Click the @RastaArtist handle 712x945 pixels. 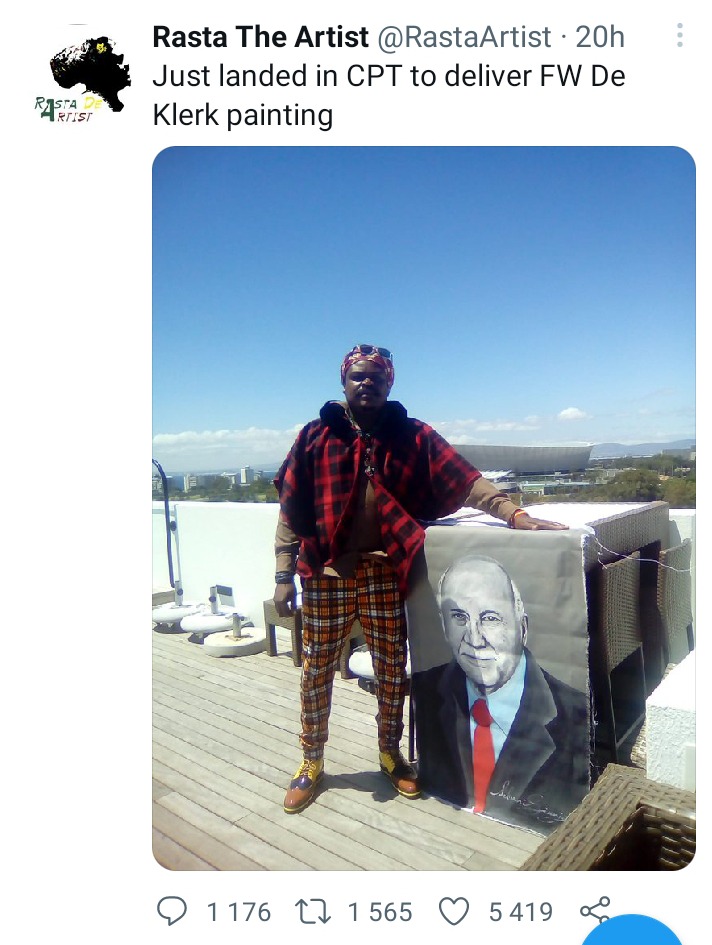tap(464, 37)
